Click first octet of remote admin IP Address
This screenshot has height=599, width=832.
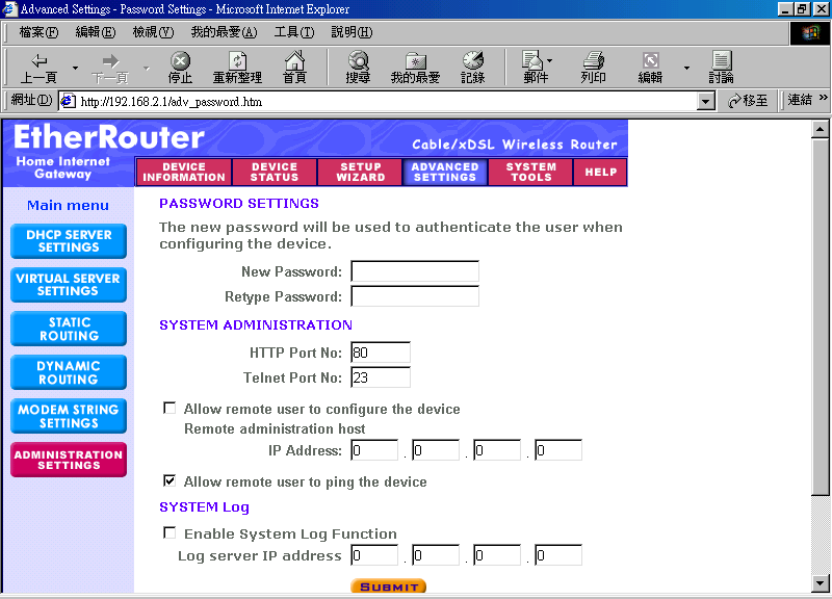click(x=375, y=450)
